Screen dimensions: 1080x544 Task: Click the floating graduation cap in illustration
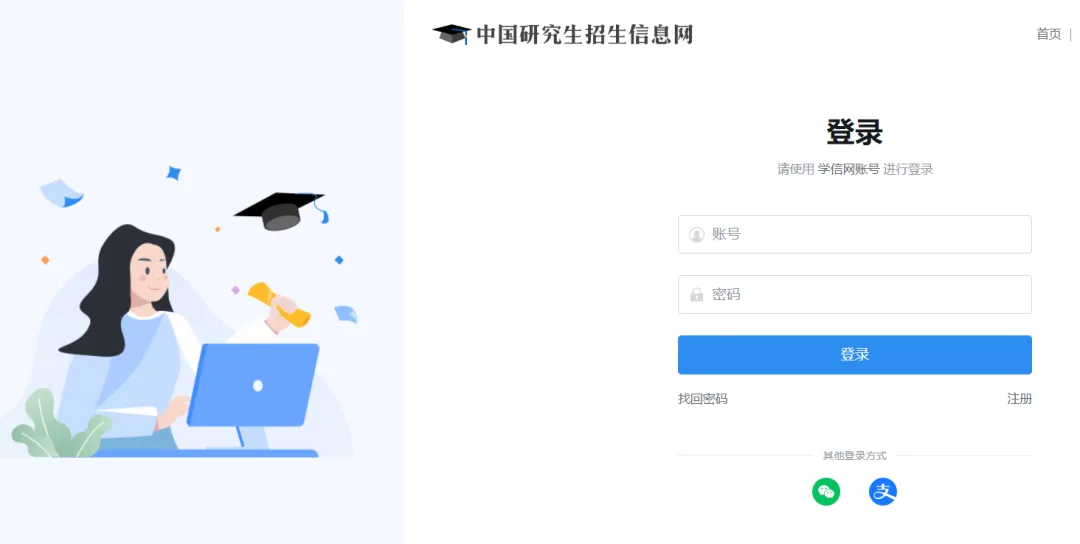click(281, 211)
